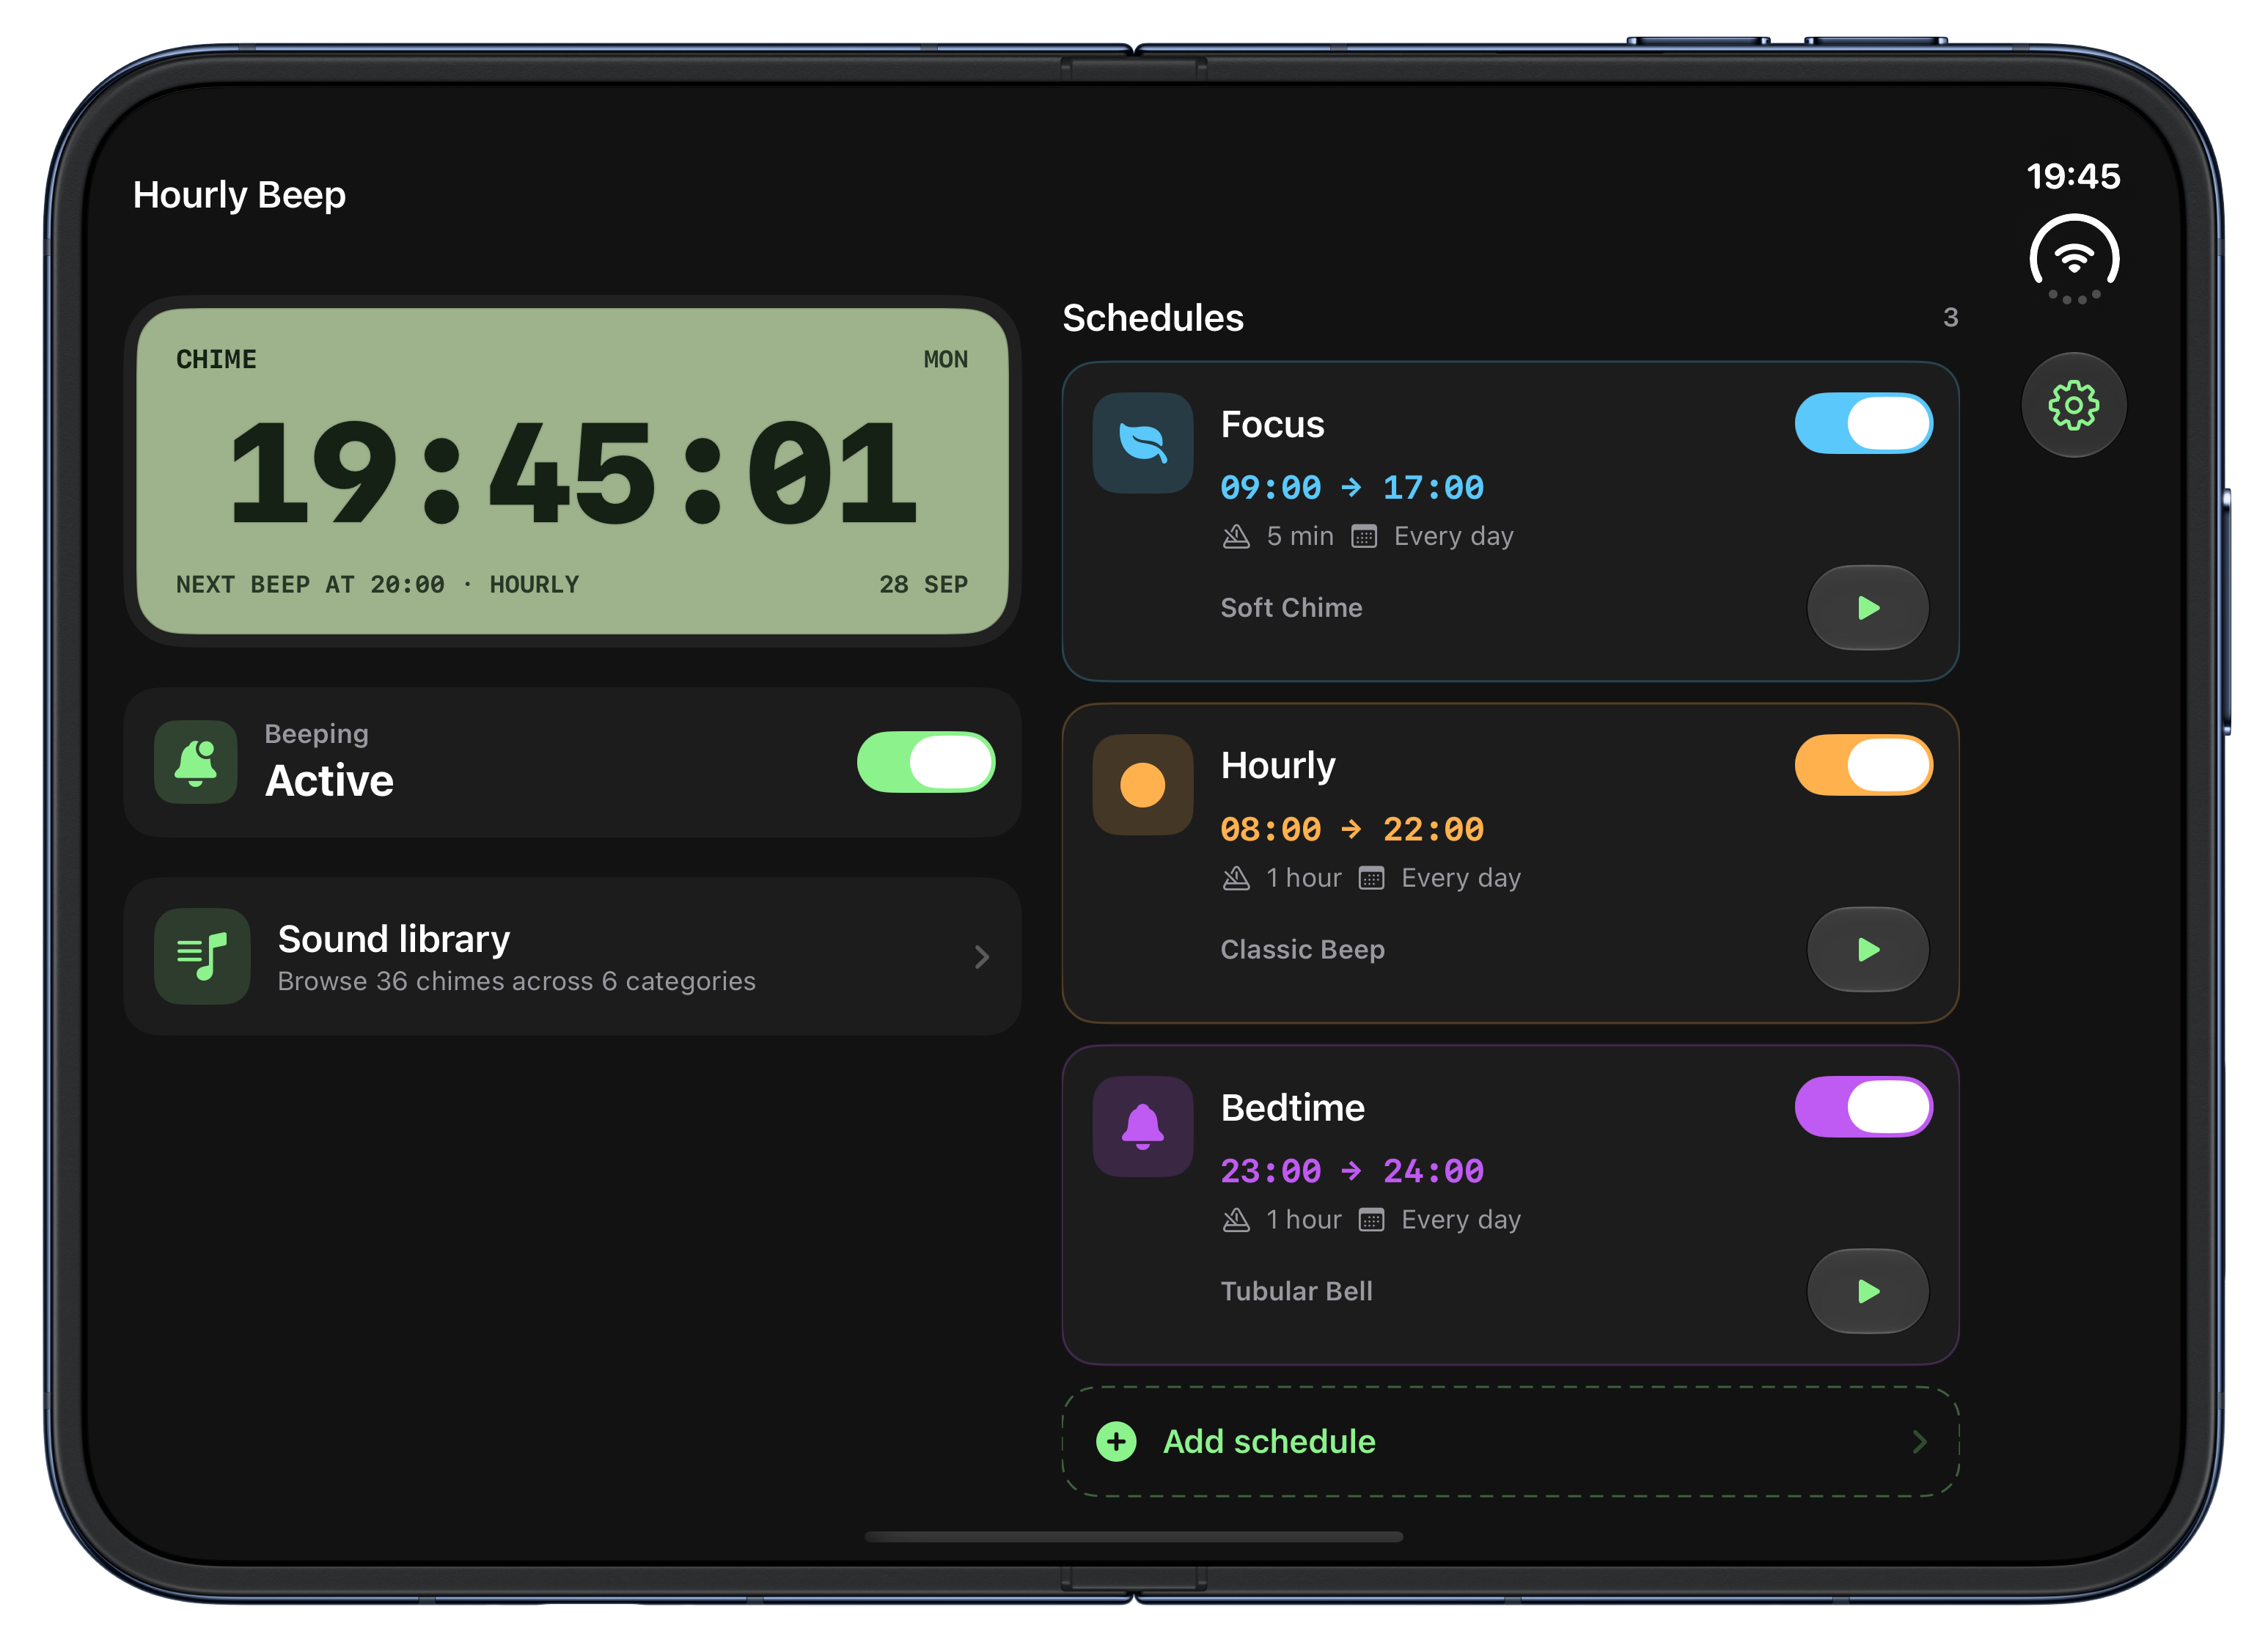Click the Soft Chime sound name
This screenshot has width=2268, height=1648.
click(x=1291, y=608)
